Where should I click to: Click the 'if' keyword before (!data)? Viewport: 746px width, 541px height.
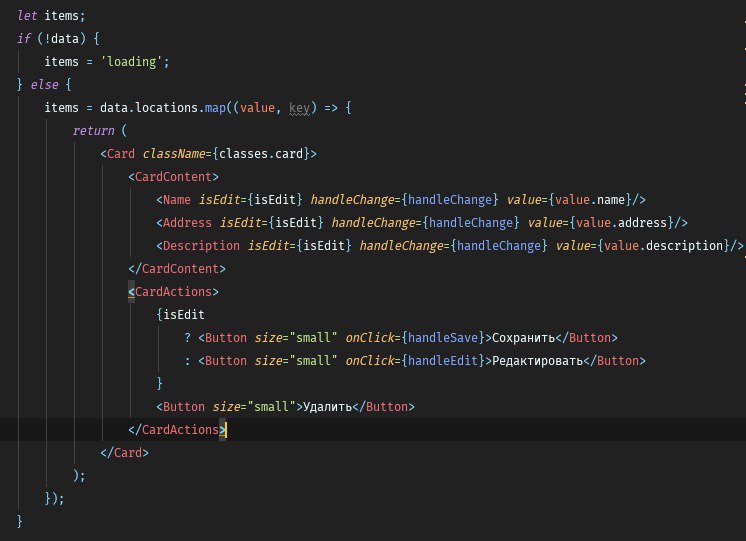[x=24, y=39]
